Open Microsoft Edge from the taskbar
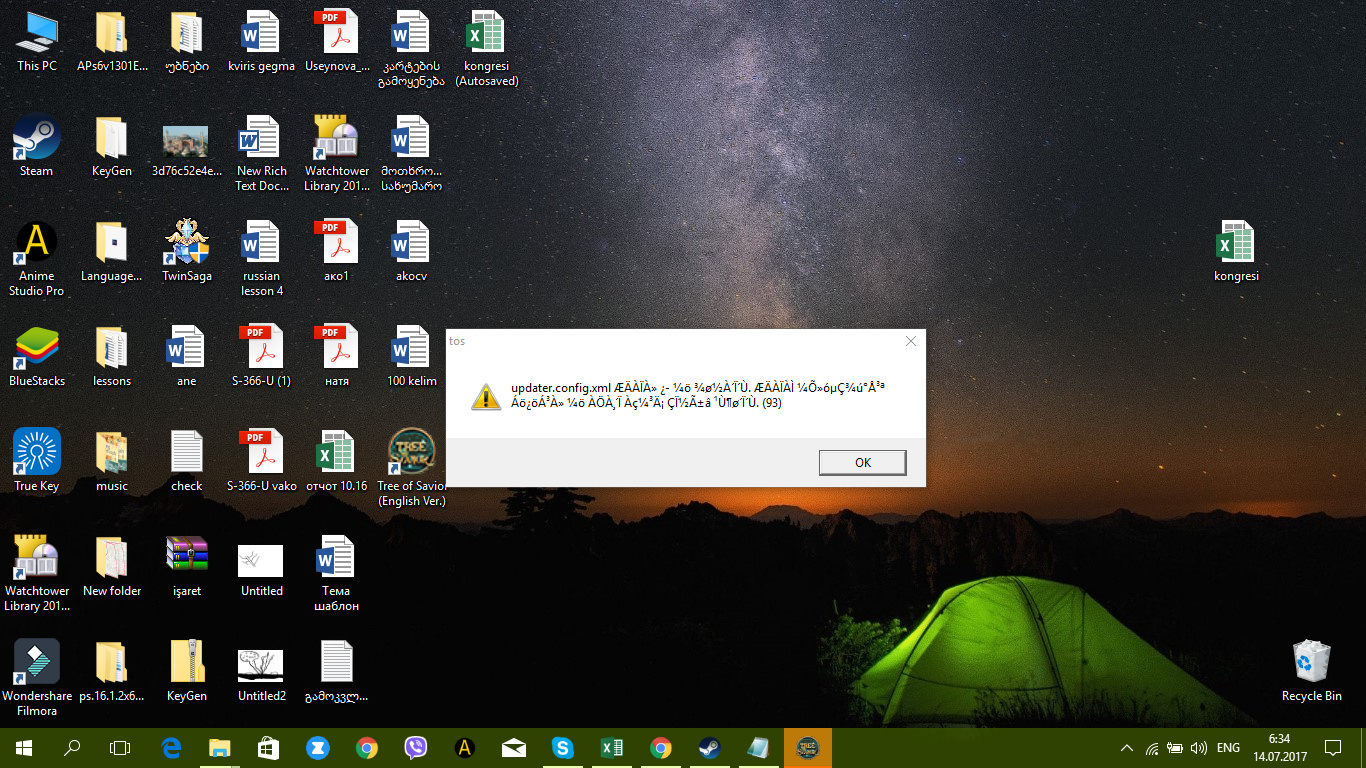Image resolution: width=1366 pixels, height=768 pixels. click(x=171, y=748)
